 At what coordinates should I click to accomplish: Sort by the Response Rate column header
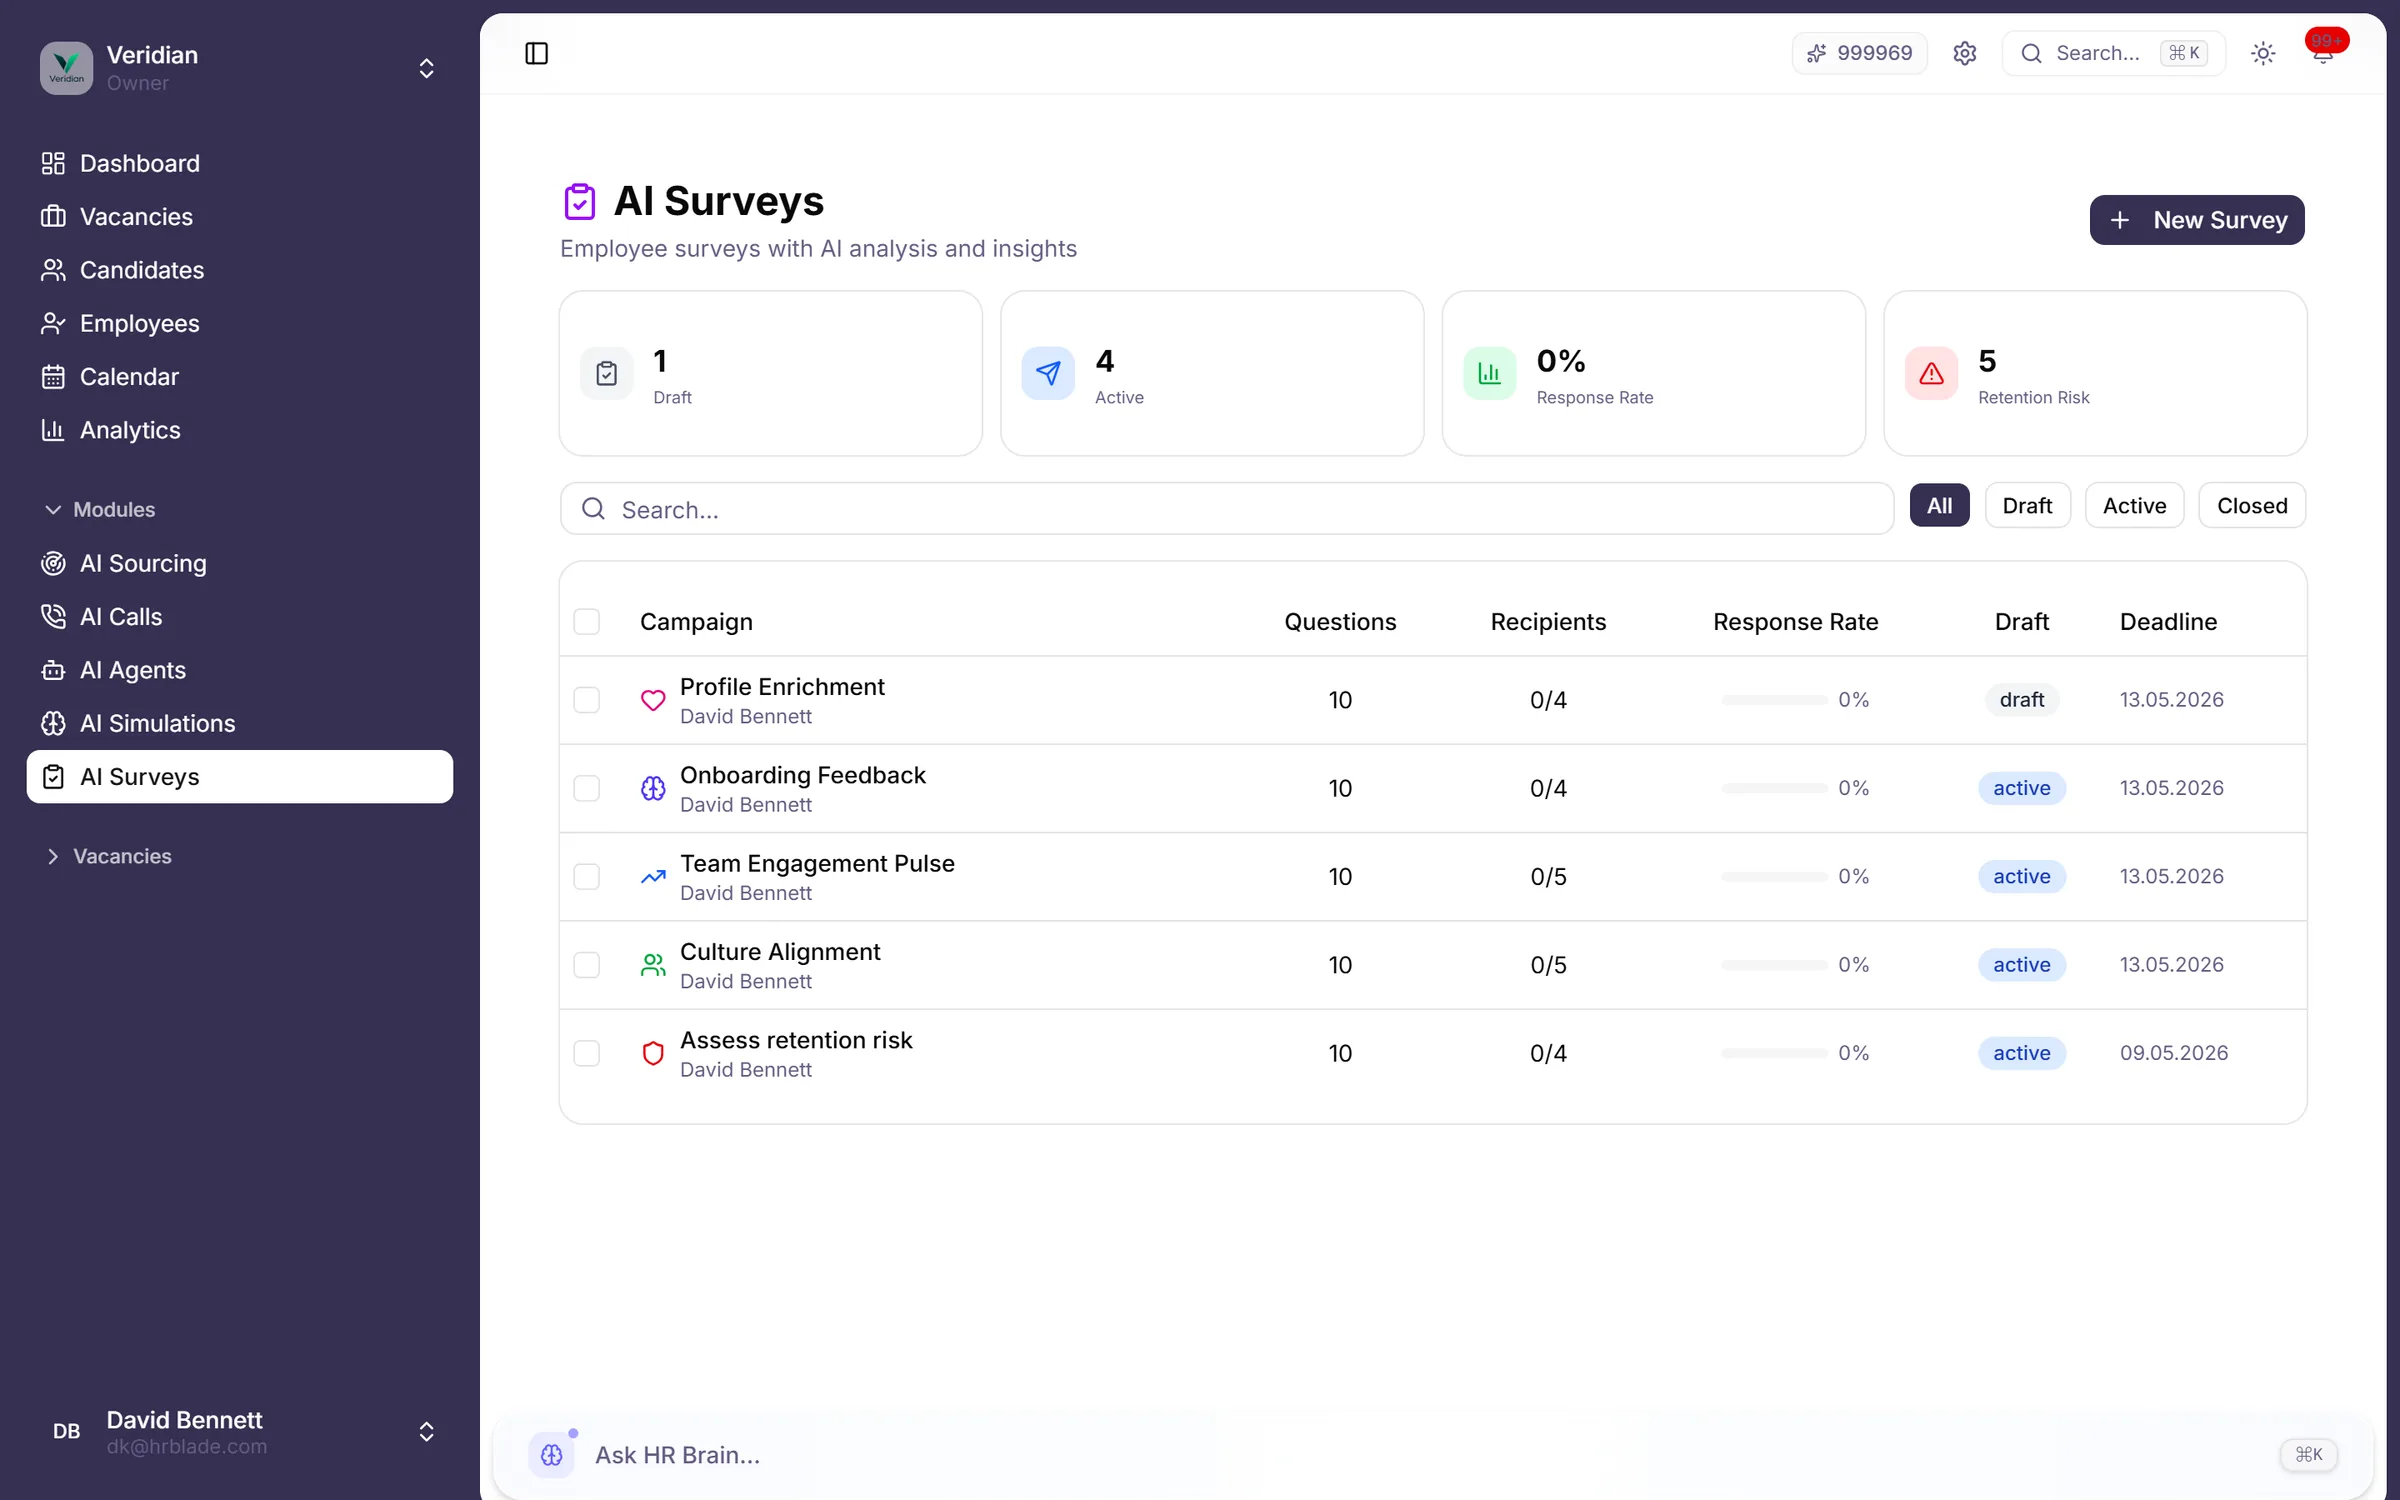pyautogui.click(x=1795, y=621)
